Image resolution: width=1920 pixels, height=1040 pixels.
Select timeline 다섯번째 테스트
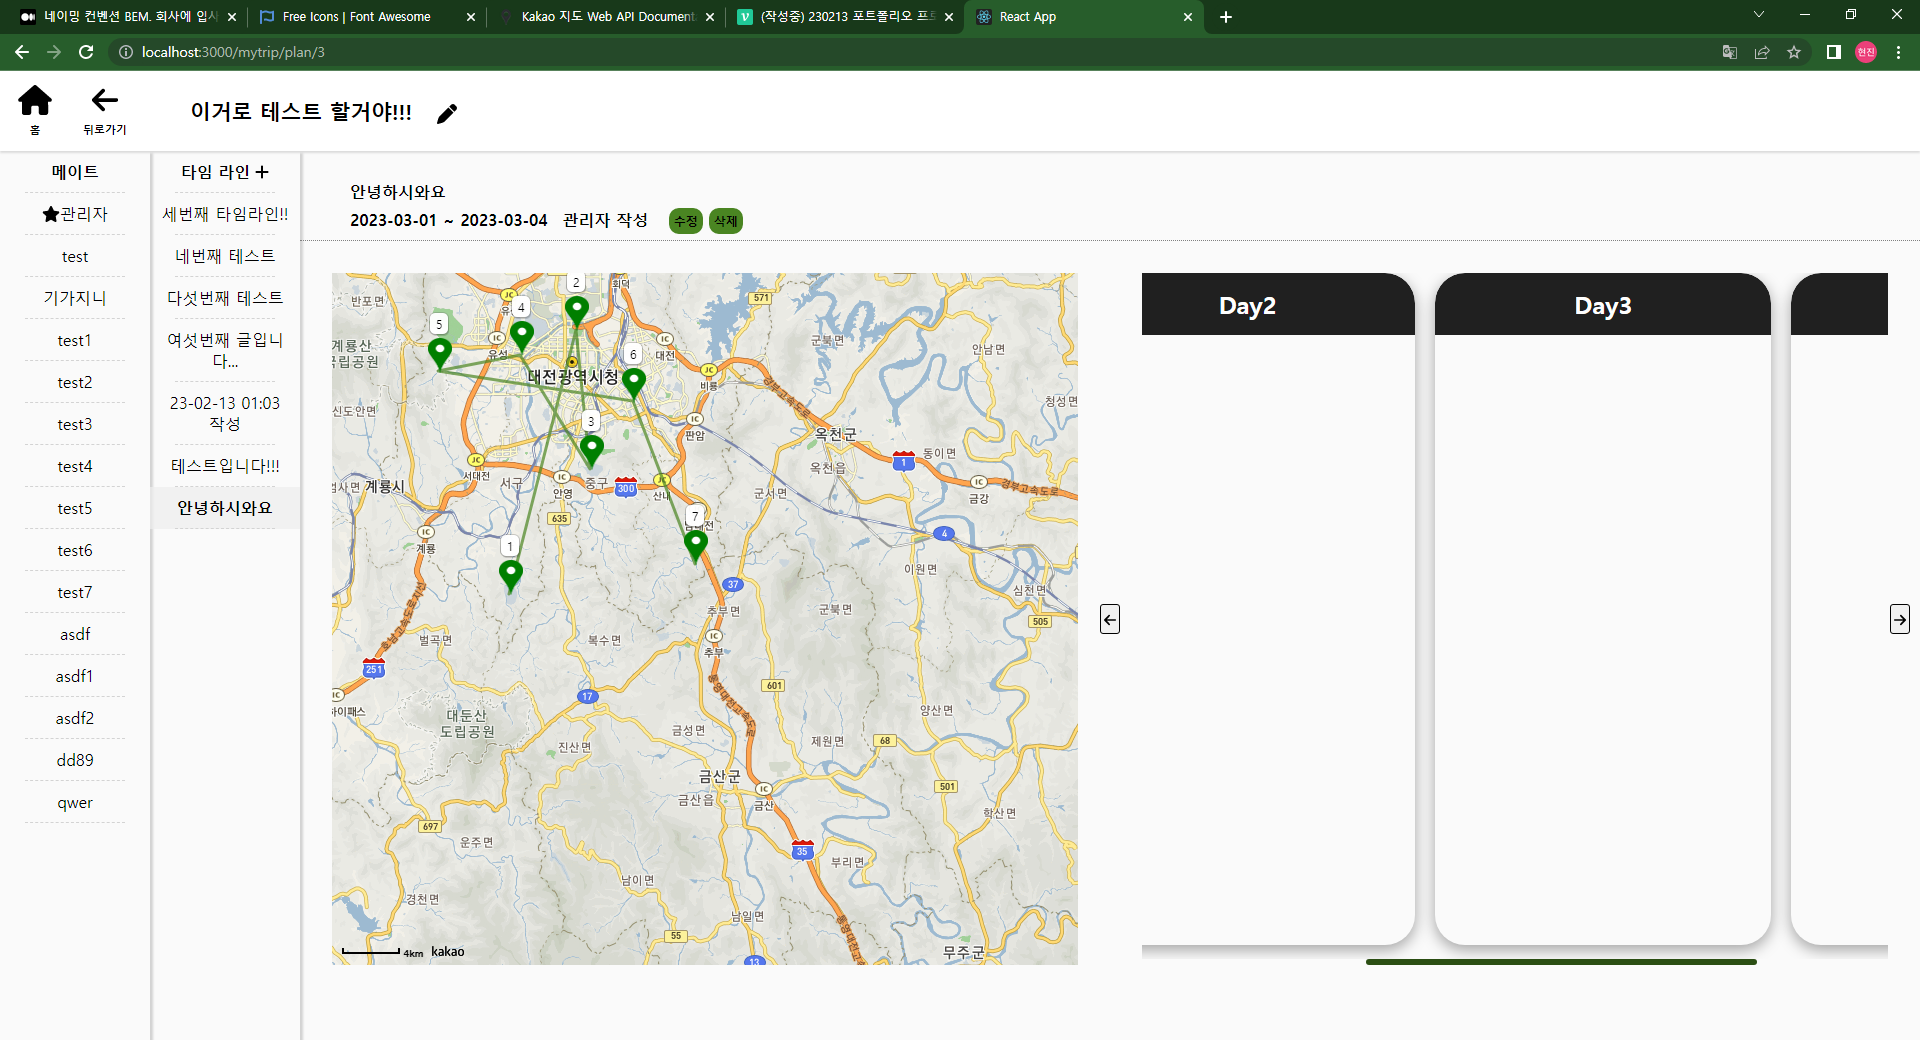coord(225,298)
